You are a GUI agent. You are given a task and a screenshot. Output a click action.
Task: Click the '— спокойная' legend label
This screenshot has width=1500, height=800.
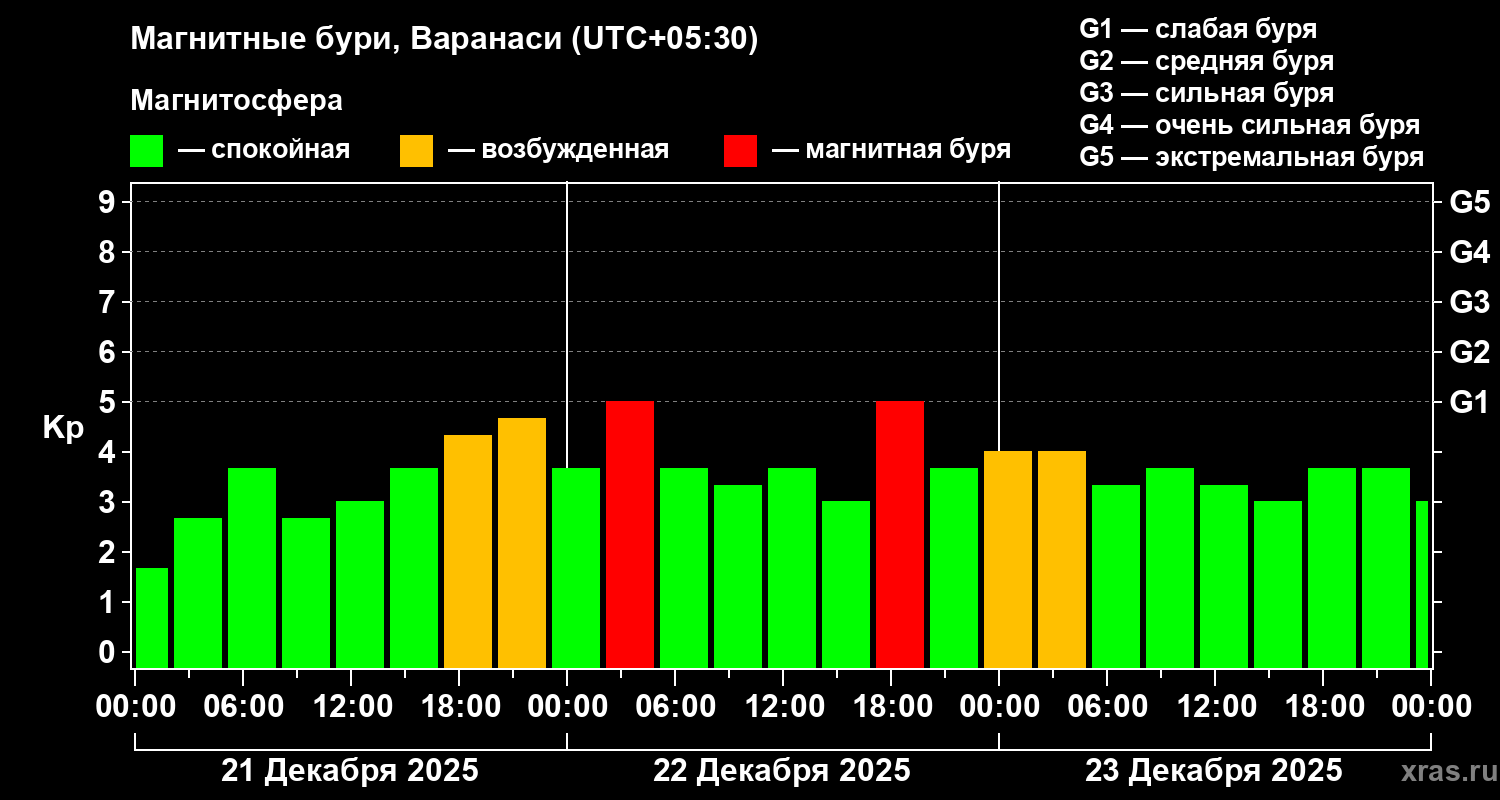(264, 151)
